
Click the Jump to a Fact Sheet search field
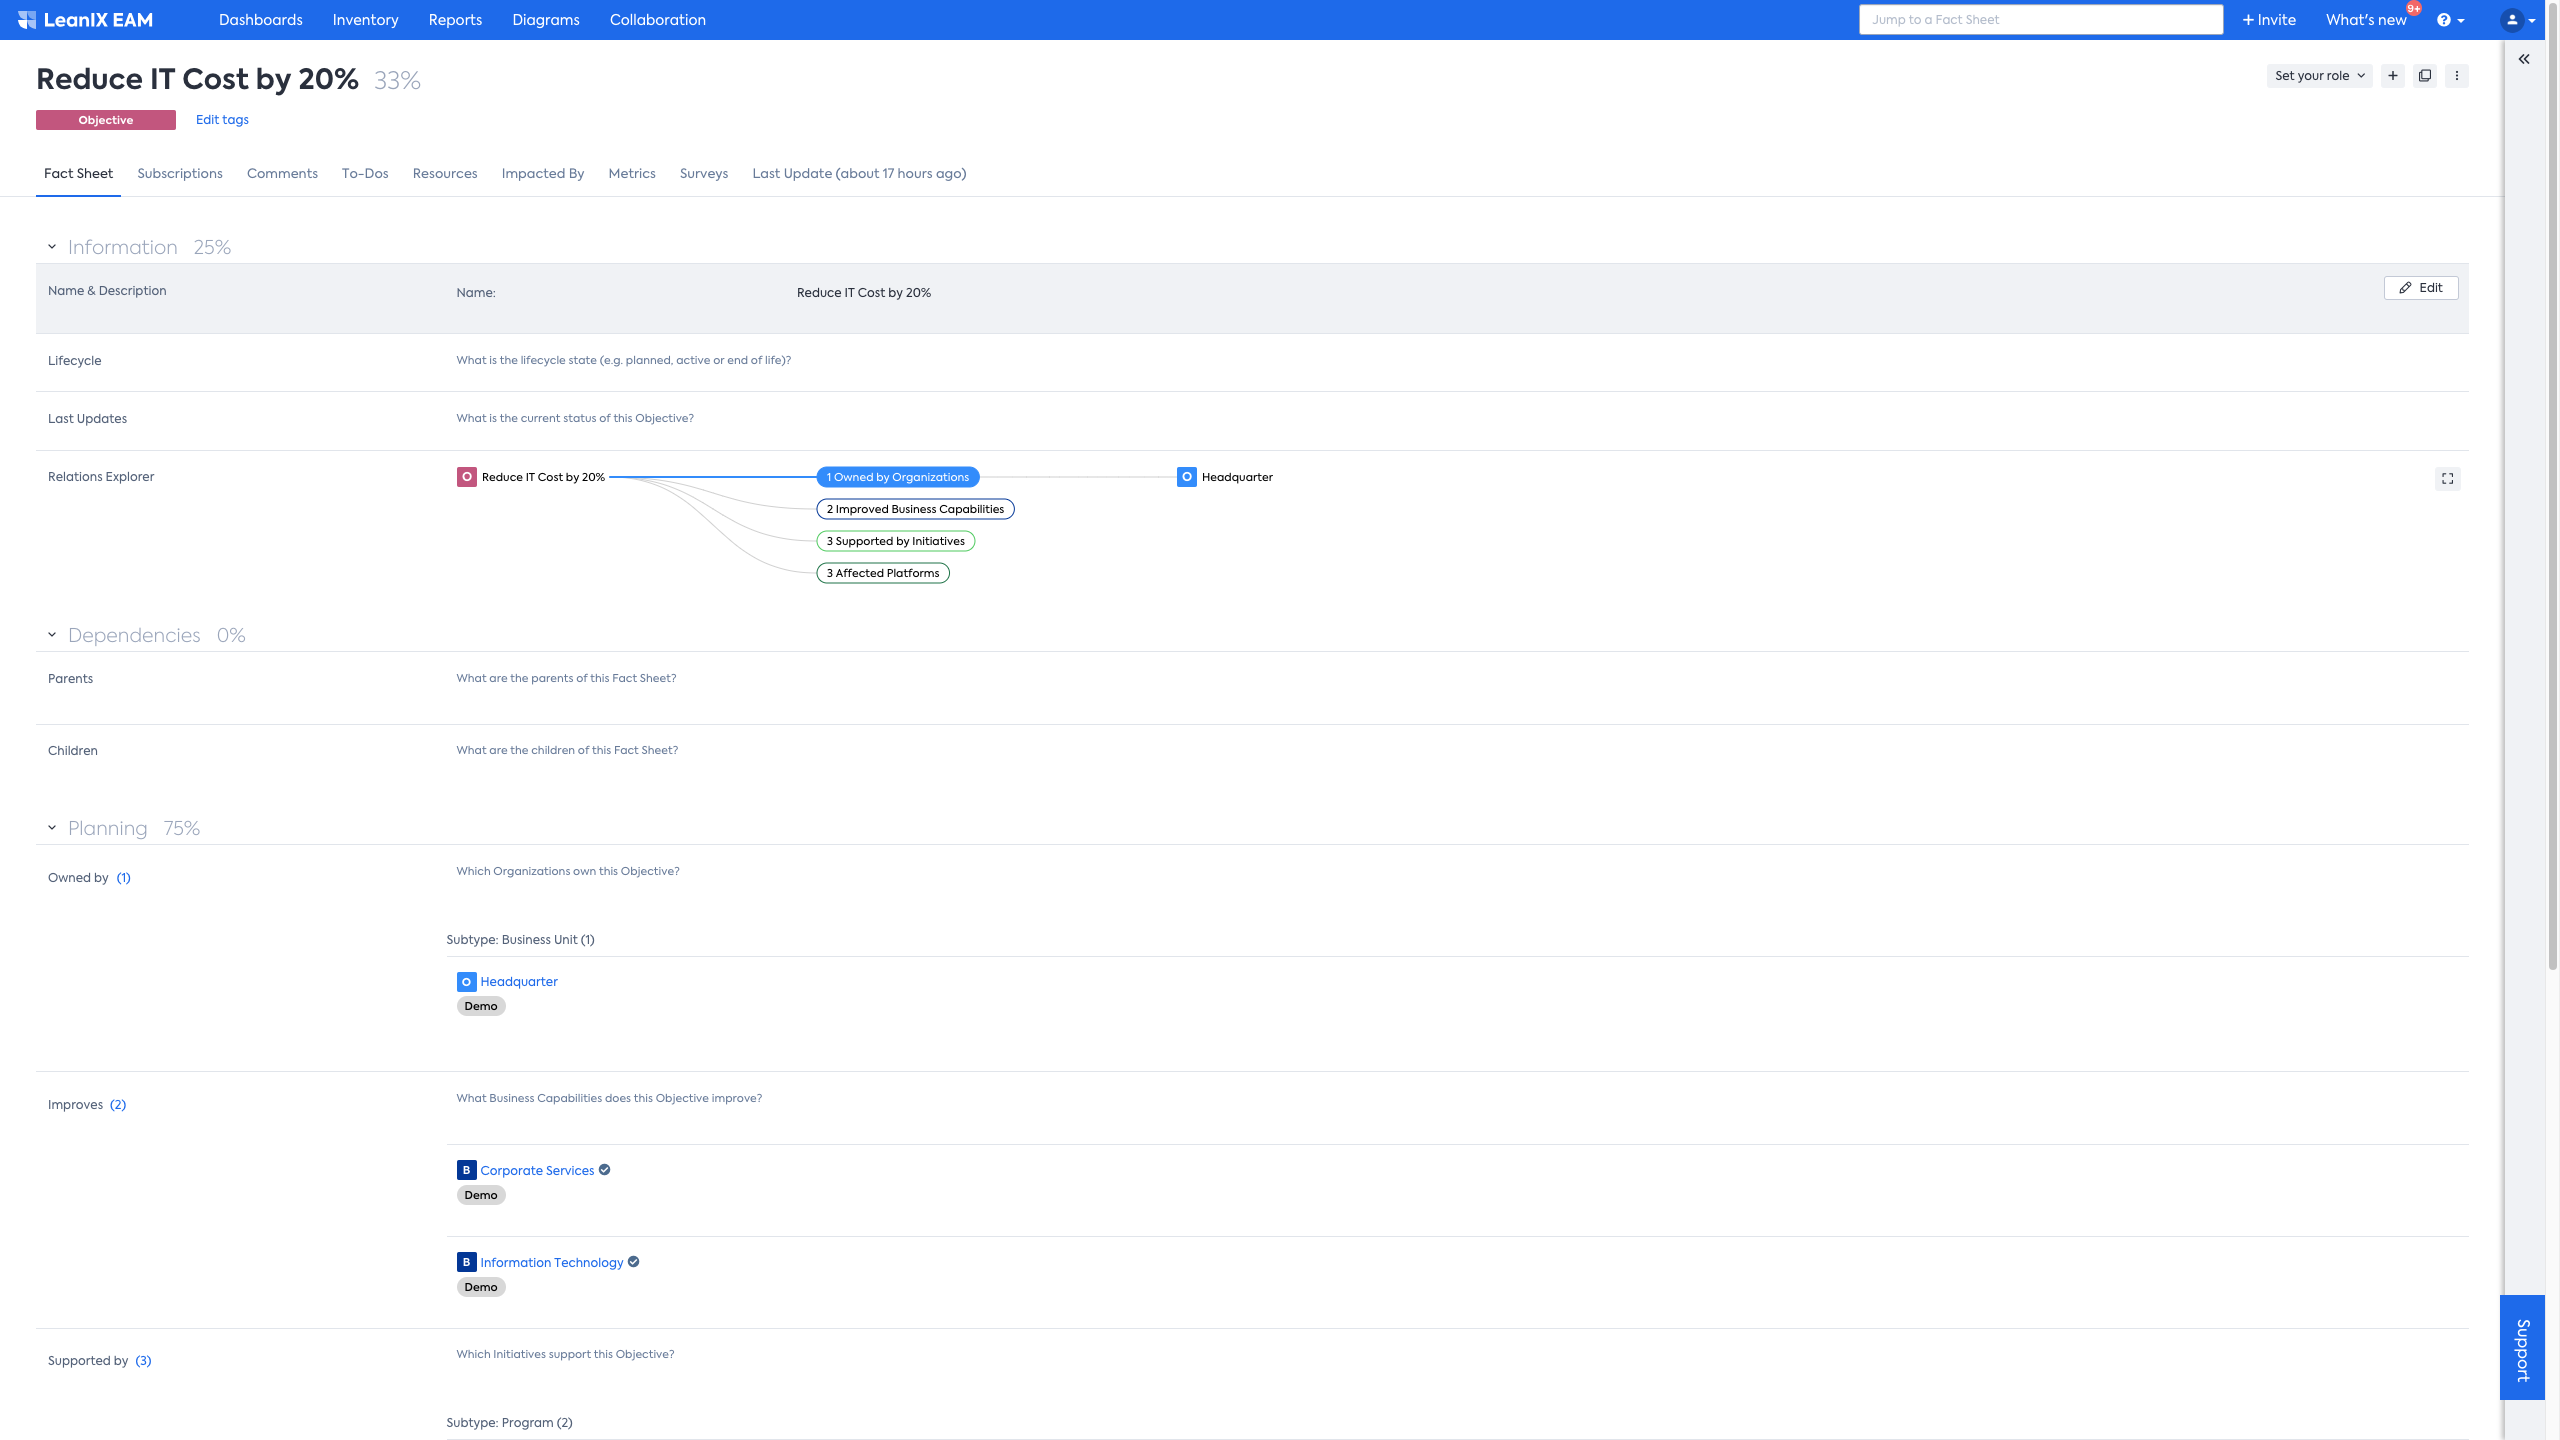tap(2040, 20)
